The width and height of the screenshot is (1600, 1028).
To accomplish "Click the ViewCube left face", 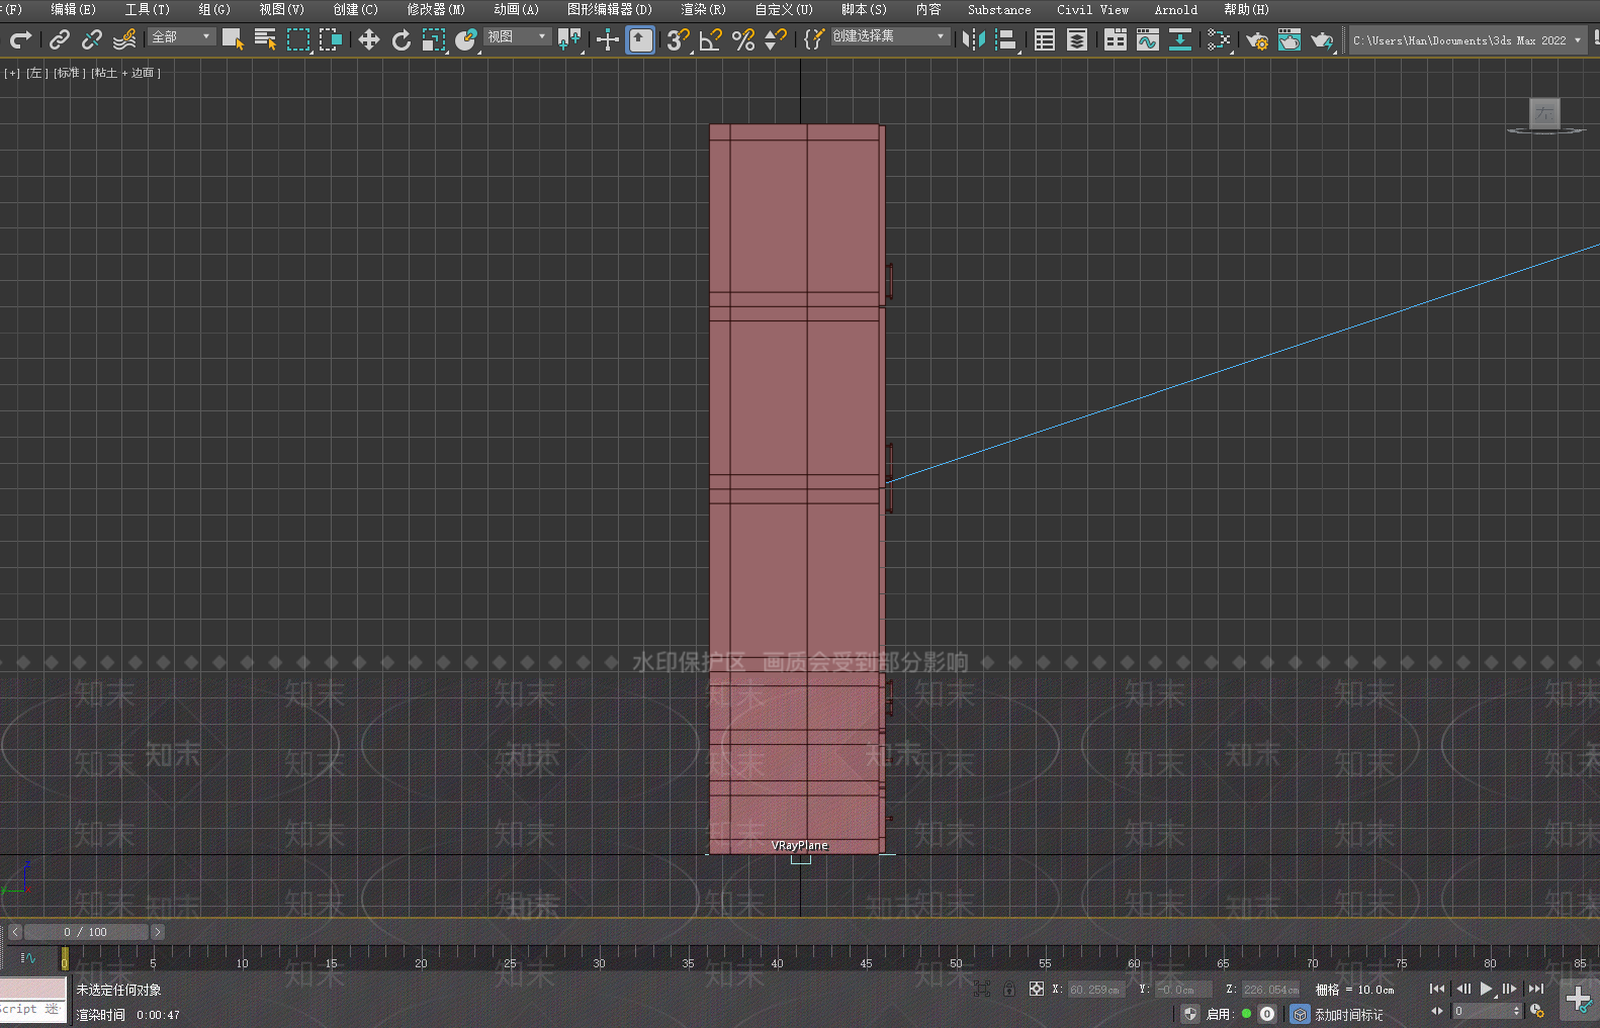I will 1545,113.
